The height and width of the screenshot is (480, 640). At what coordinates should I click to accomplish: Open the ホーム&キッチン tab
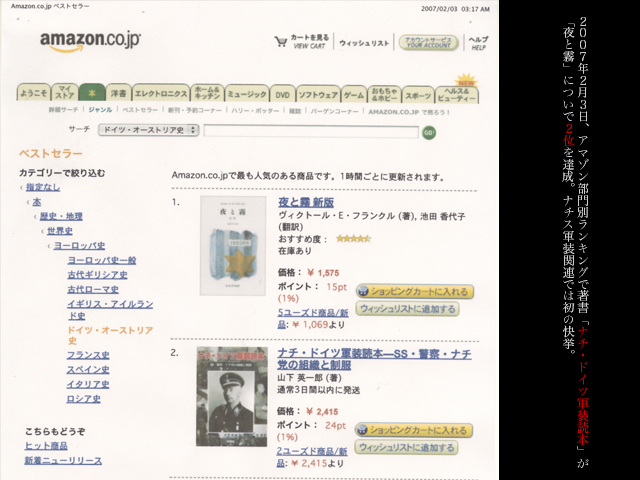(x=207, y=93)
